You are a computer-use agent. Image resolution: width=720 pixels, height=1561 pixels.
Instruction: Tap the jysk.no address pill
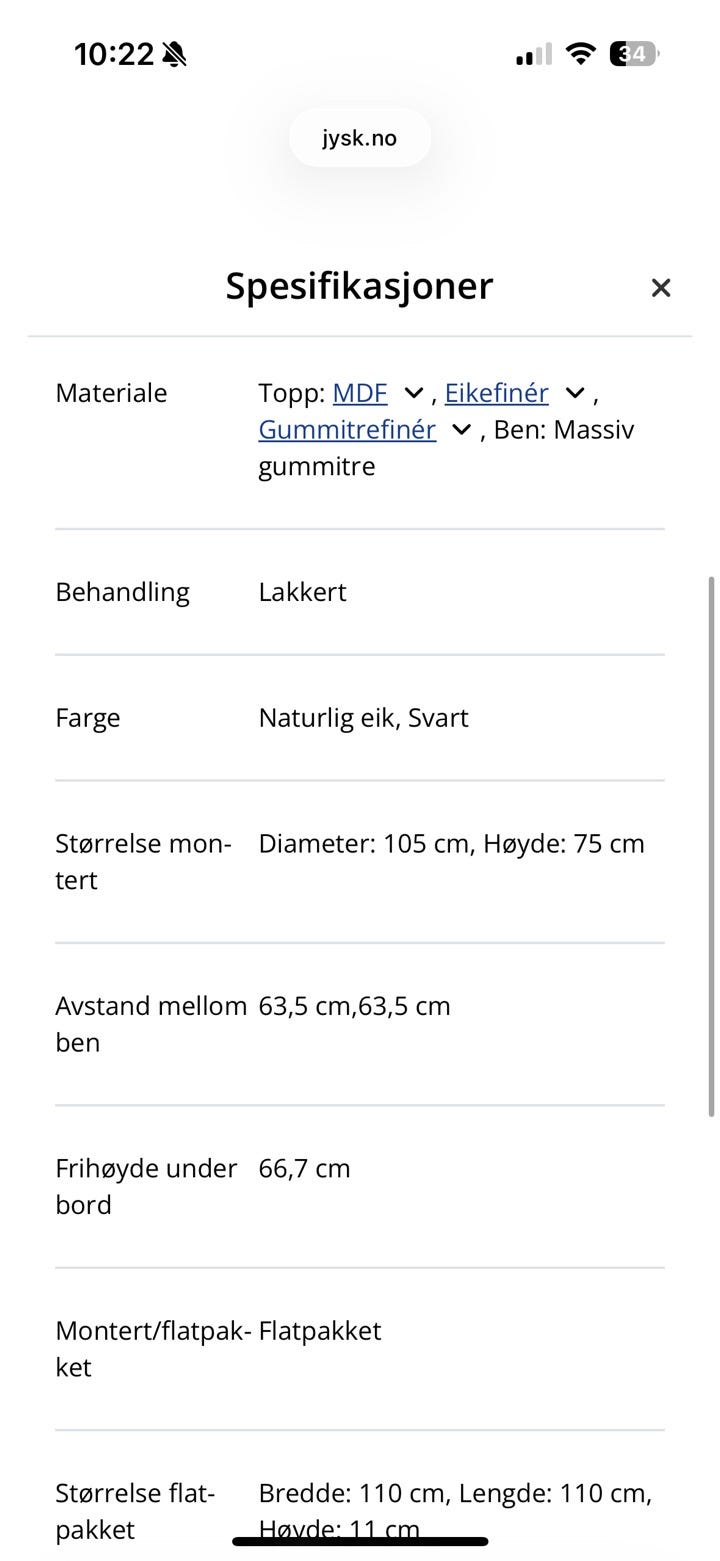(x=360, y=138)
